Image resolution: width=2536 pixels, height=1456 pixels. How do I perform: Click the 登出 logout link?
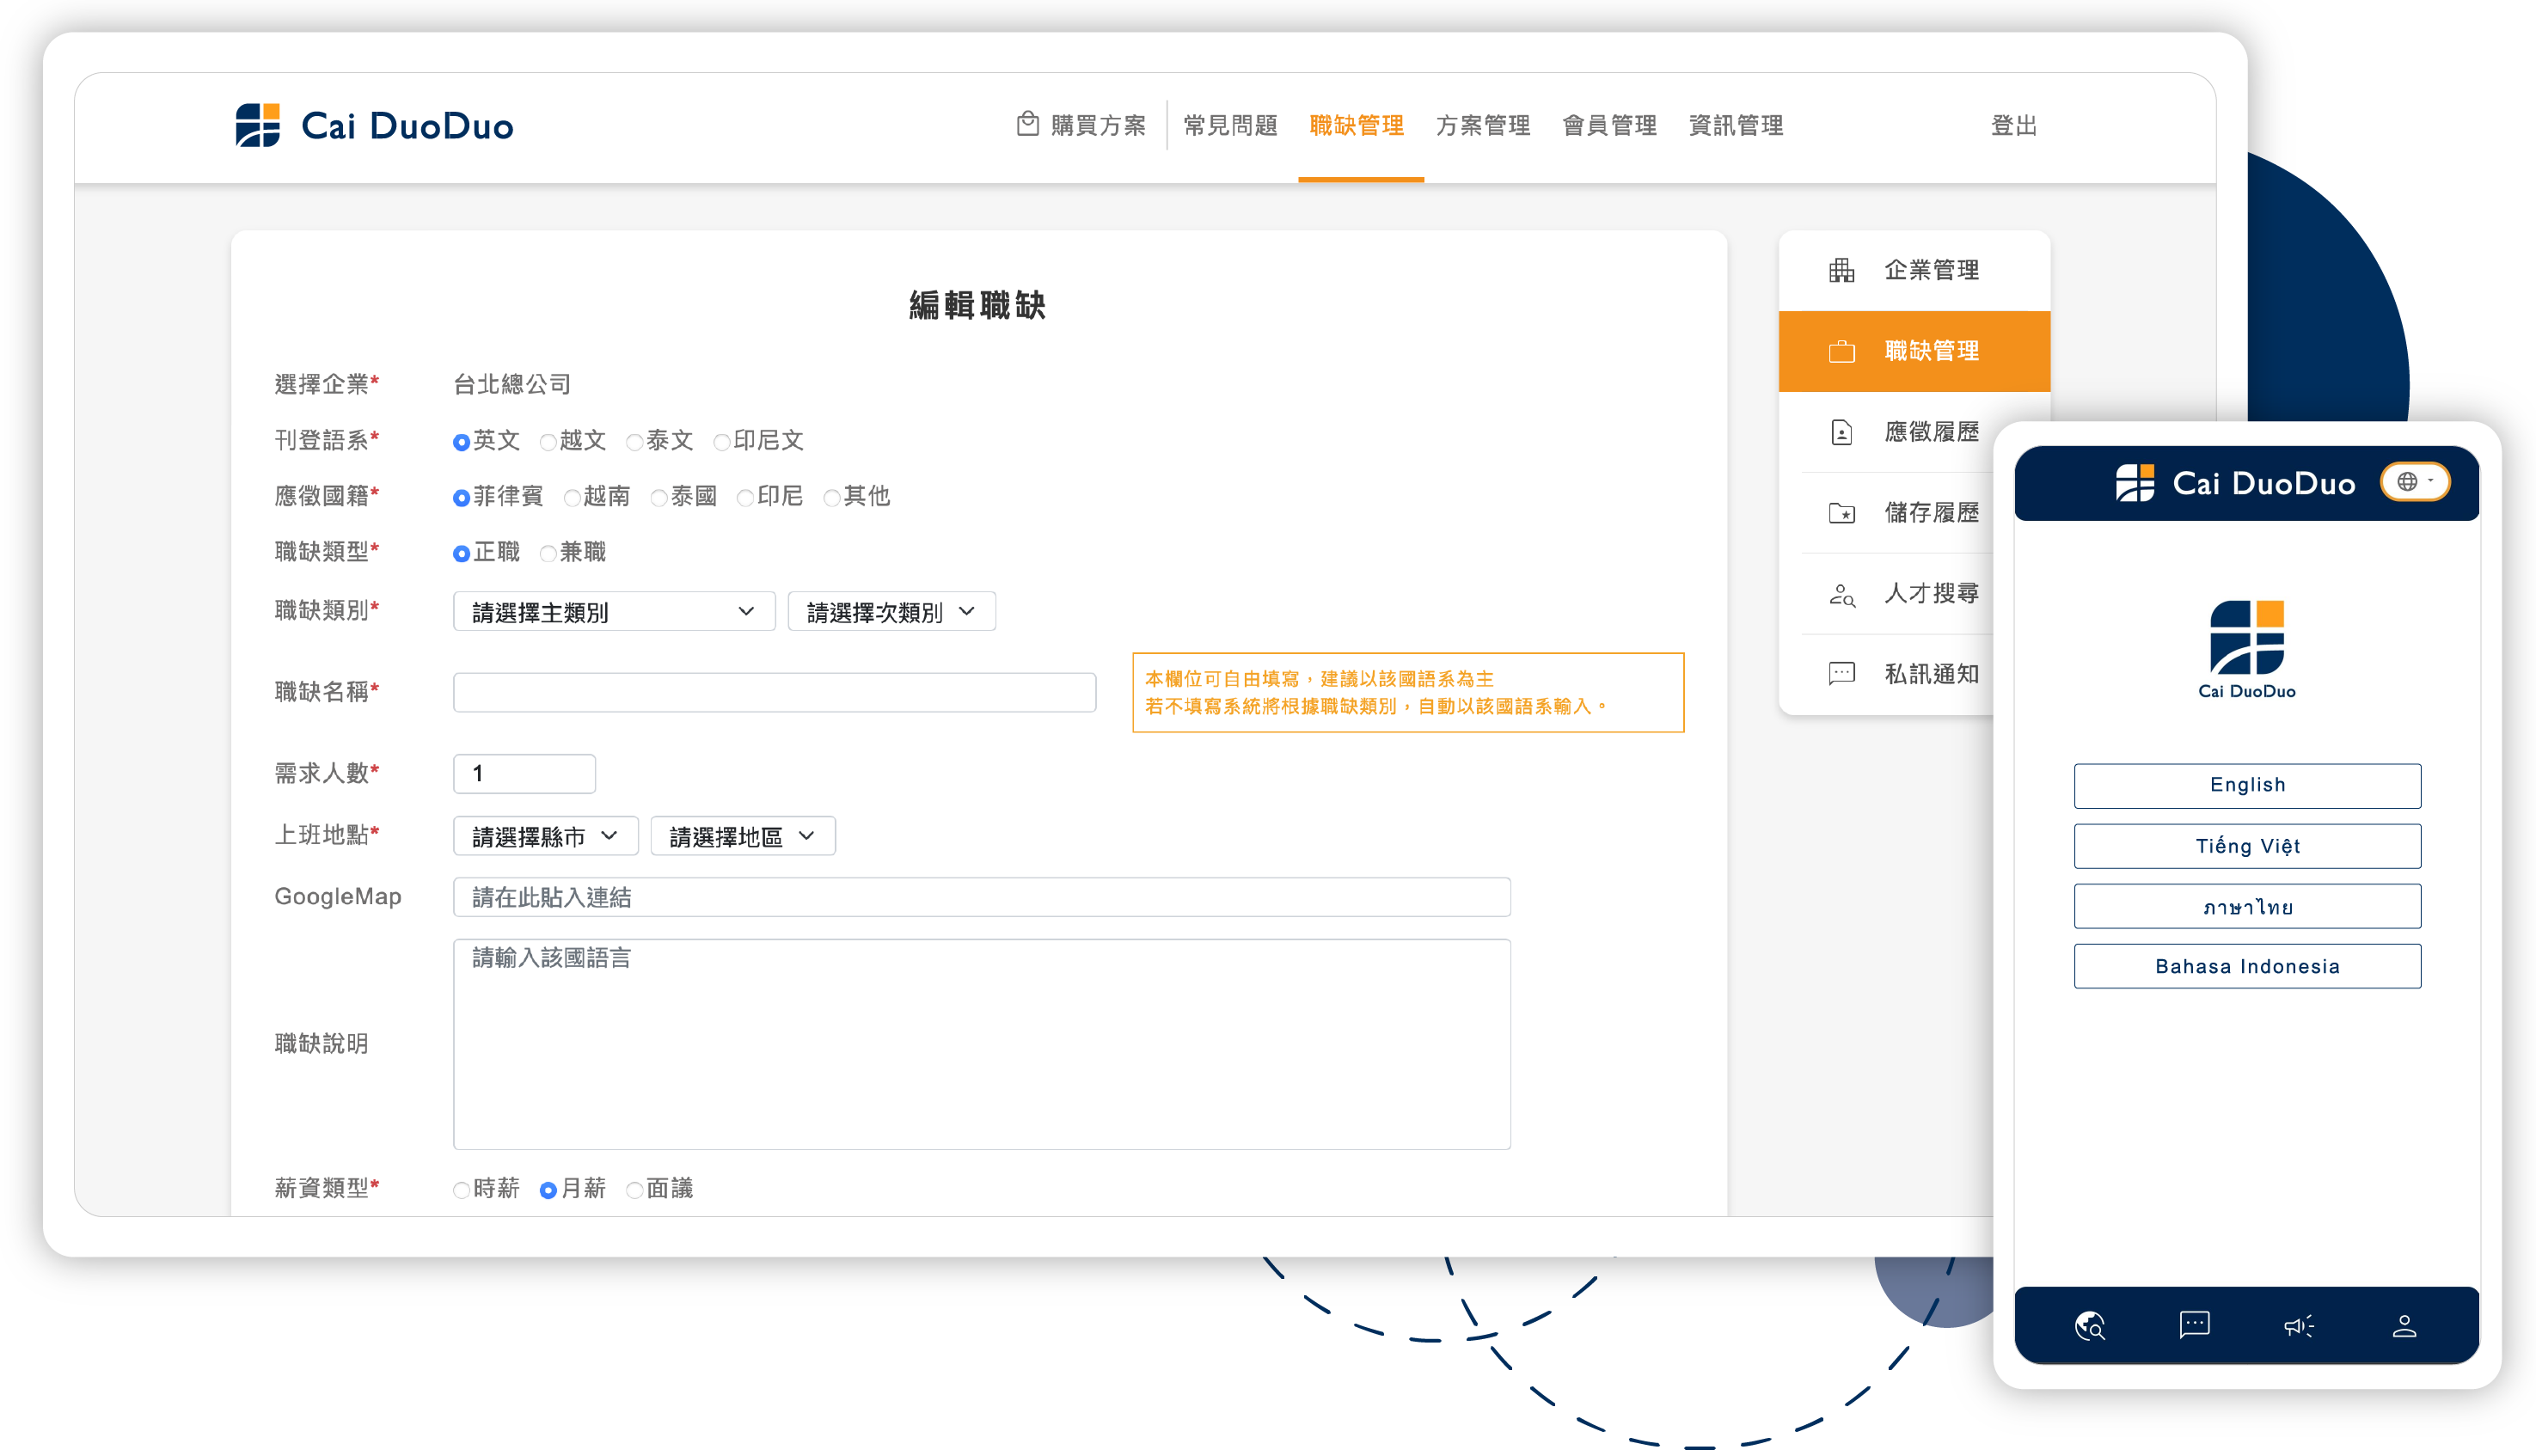[2013, 126]
